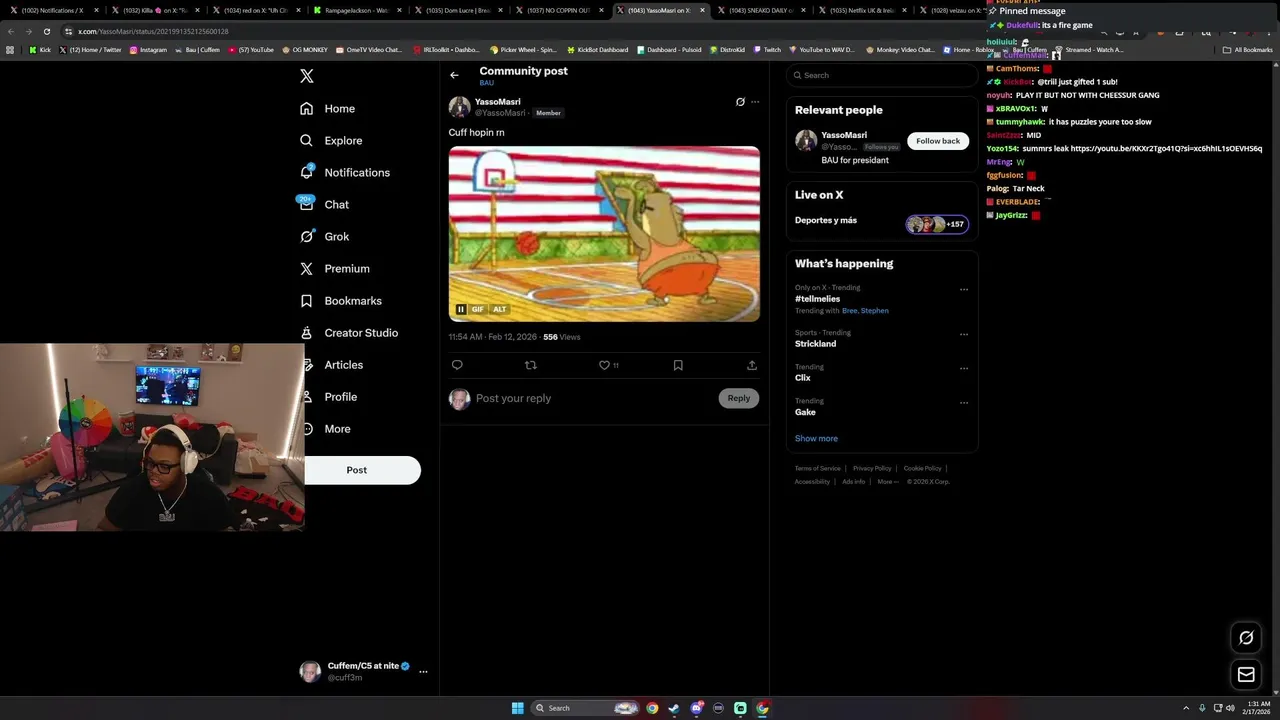Image resolution: width=1280 pixels, height=720 pixels.
Task: Open the Grok floating button
Action: 1246,638
